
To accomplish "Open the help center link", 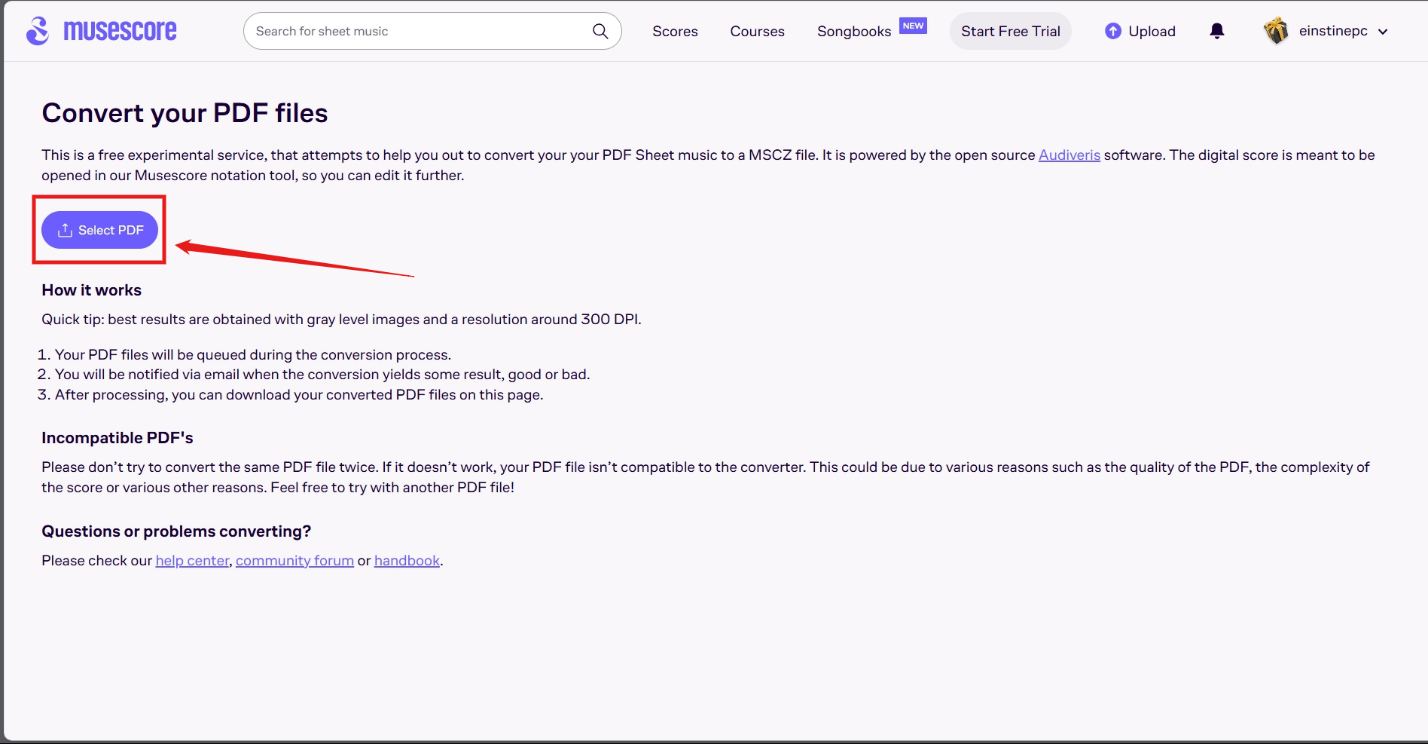I will click(192, 561).
